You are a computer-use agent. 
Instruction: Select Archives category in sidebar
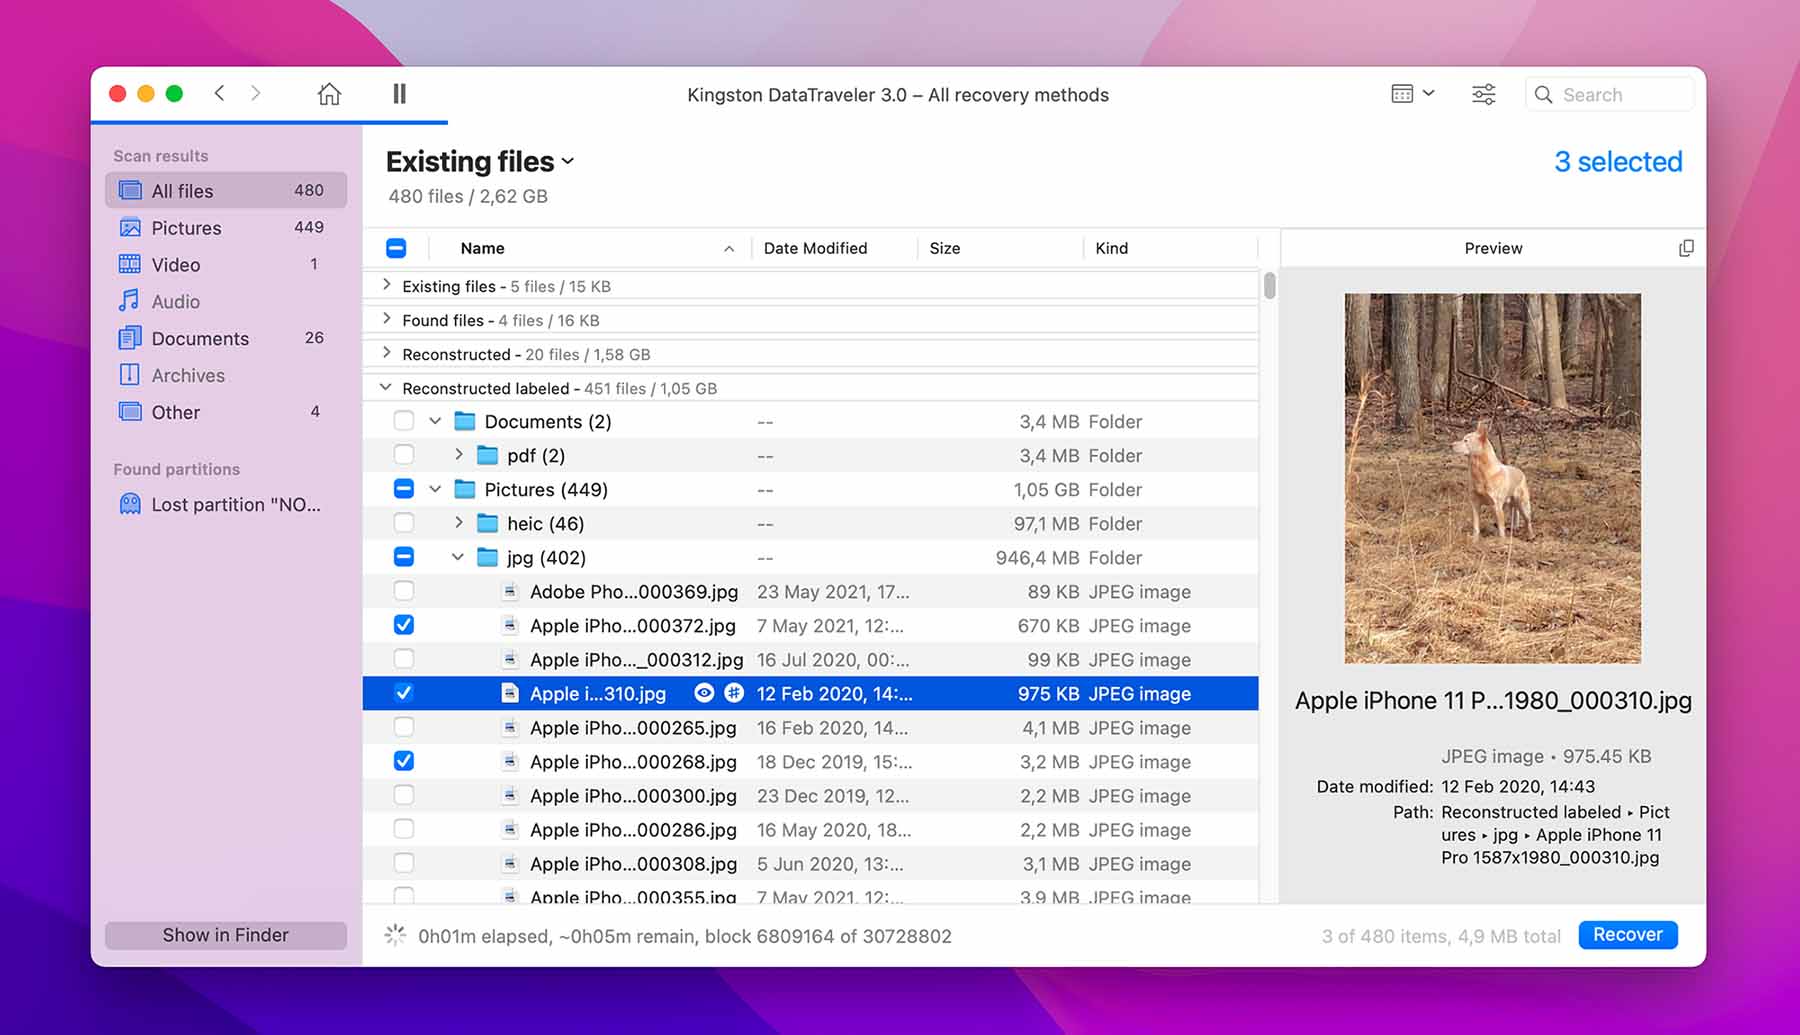(x=226, y=375)
